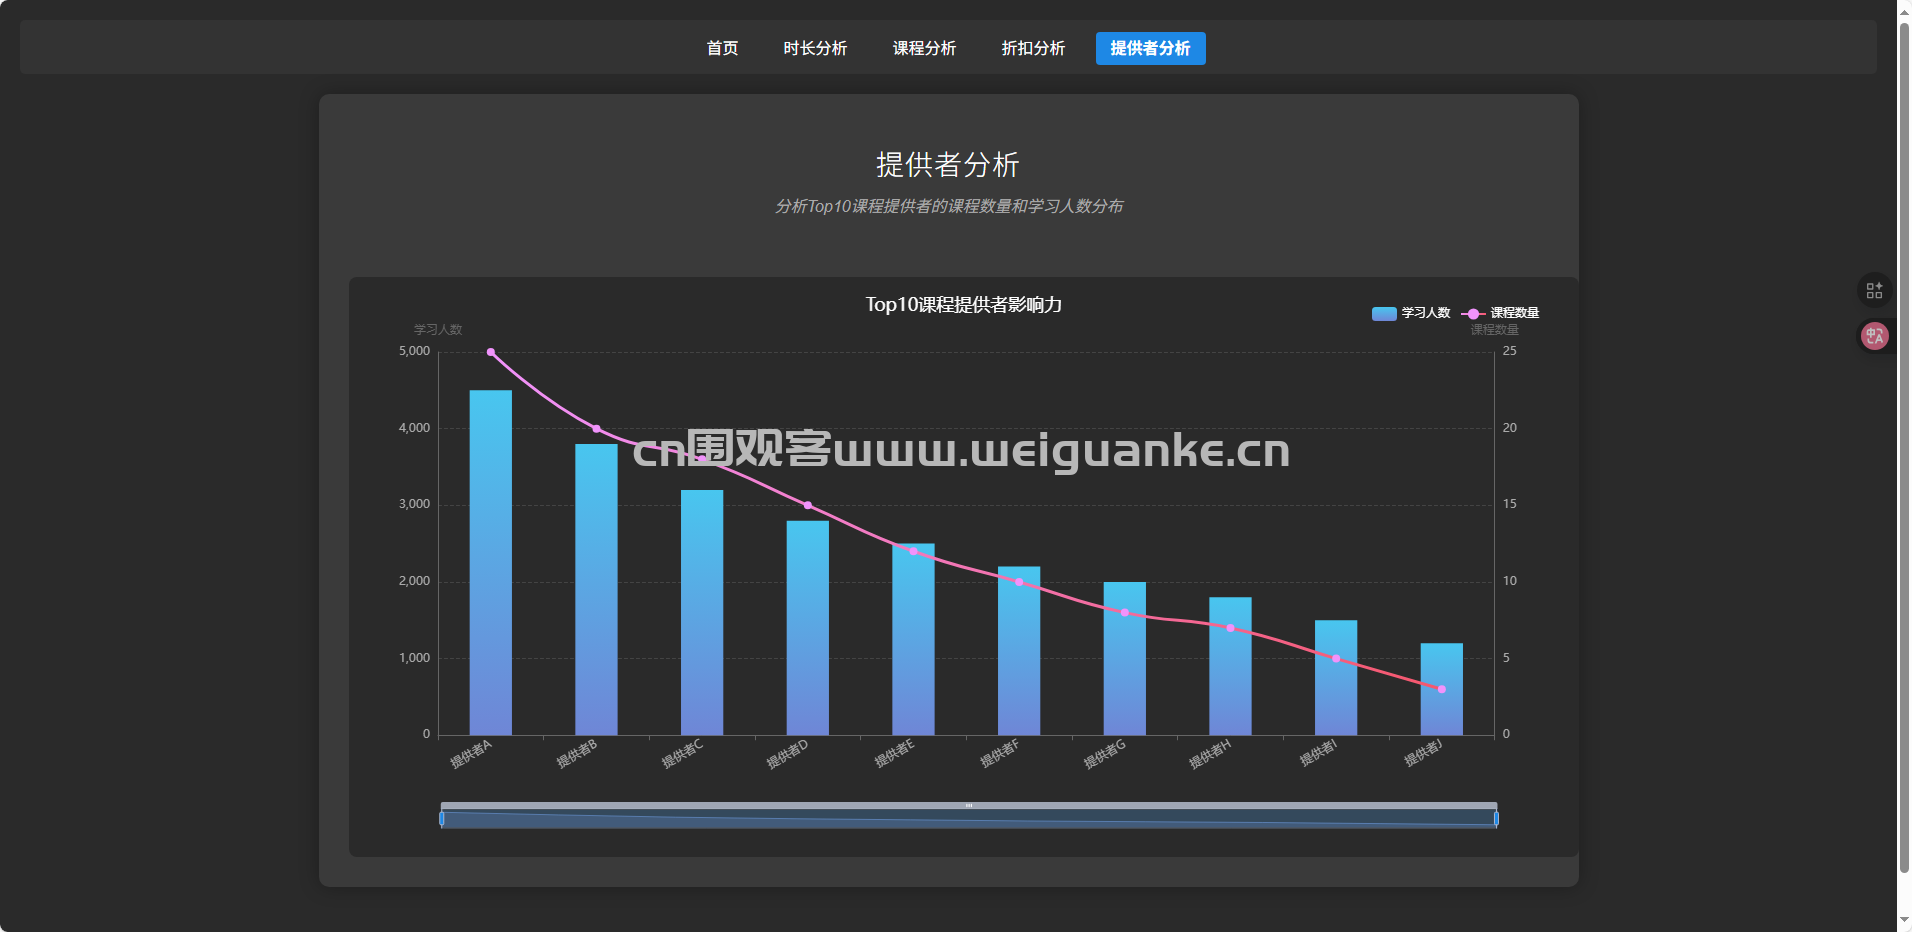Click the pink line marker icon in legend
Screen dimensions: 1912x932
pos(1473,314)
